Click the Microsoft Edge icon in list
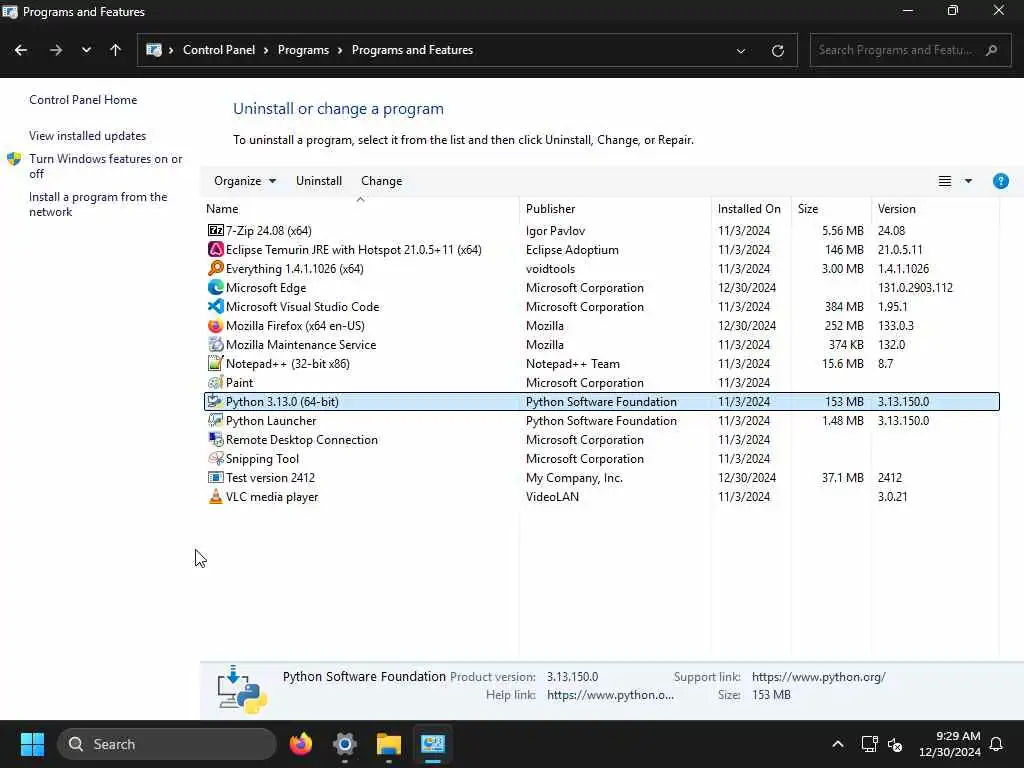1024x768 pixels. [215, 287]
